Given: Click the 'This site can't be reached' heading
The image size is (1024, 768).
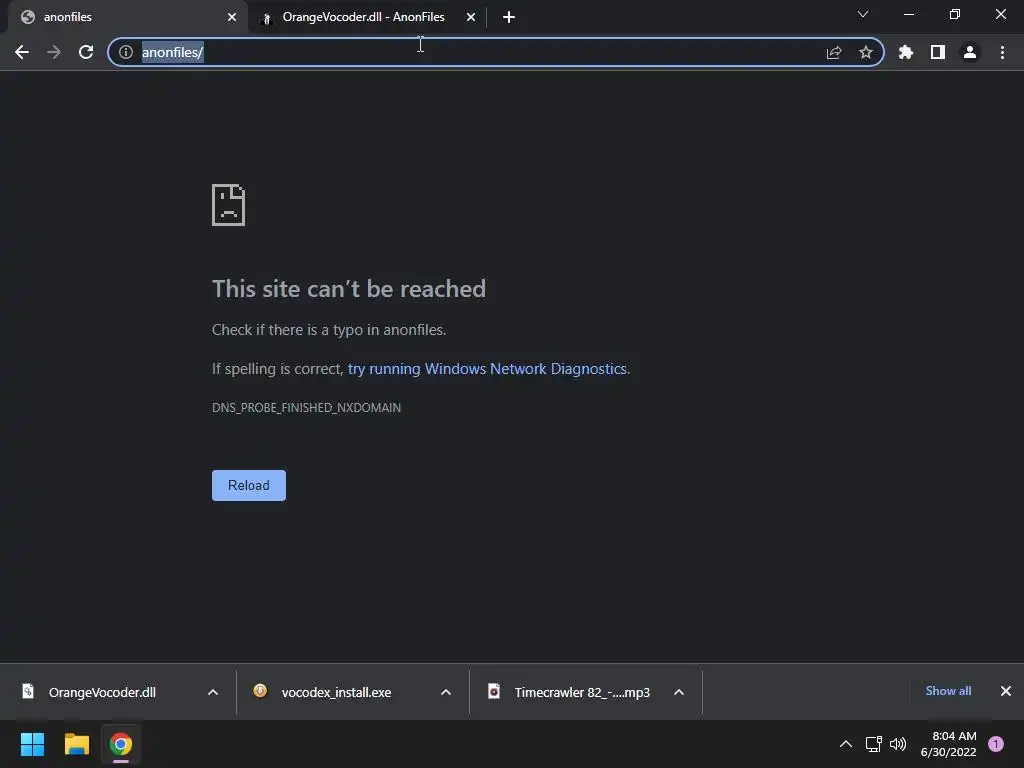Looking at the screenshot, I should [x=349, y=289].
